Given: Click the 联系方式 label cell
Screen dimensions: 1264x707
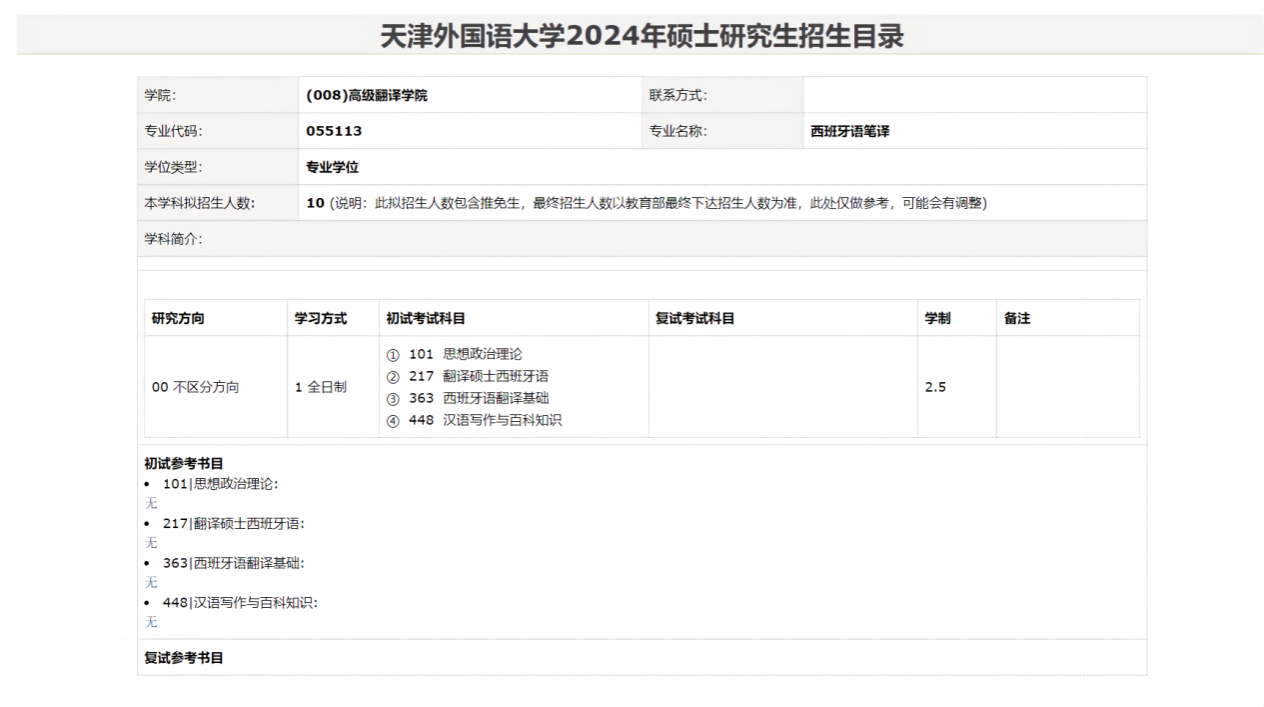Looking at the screenshot, I should click(x=678, y=96).
